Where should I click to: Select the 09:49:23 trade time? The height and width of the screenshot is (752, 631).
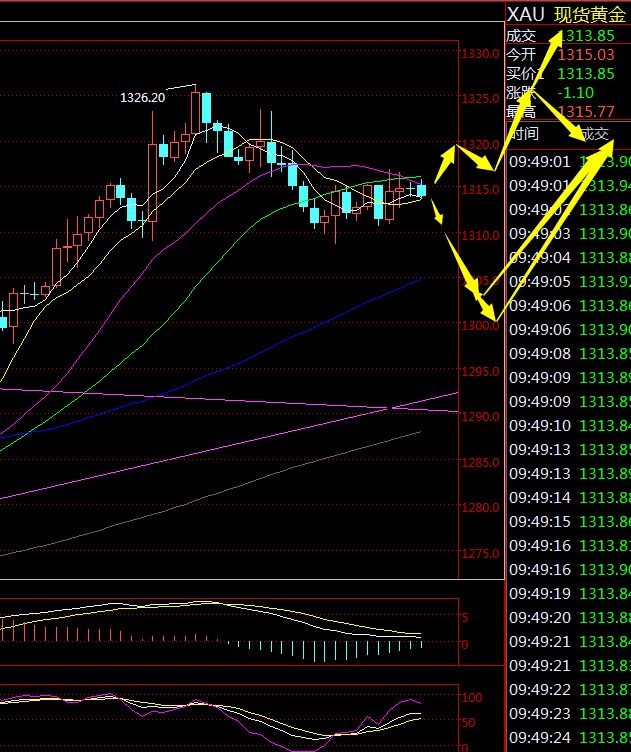[540, 714]
